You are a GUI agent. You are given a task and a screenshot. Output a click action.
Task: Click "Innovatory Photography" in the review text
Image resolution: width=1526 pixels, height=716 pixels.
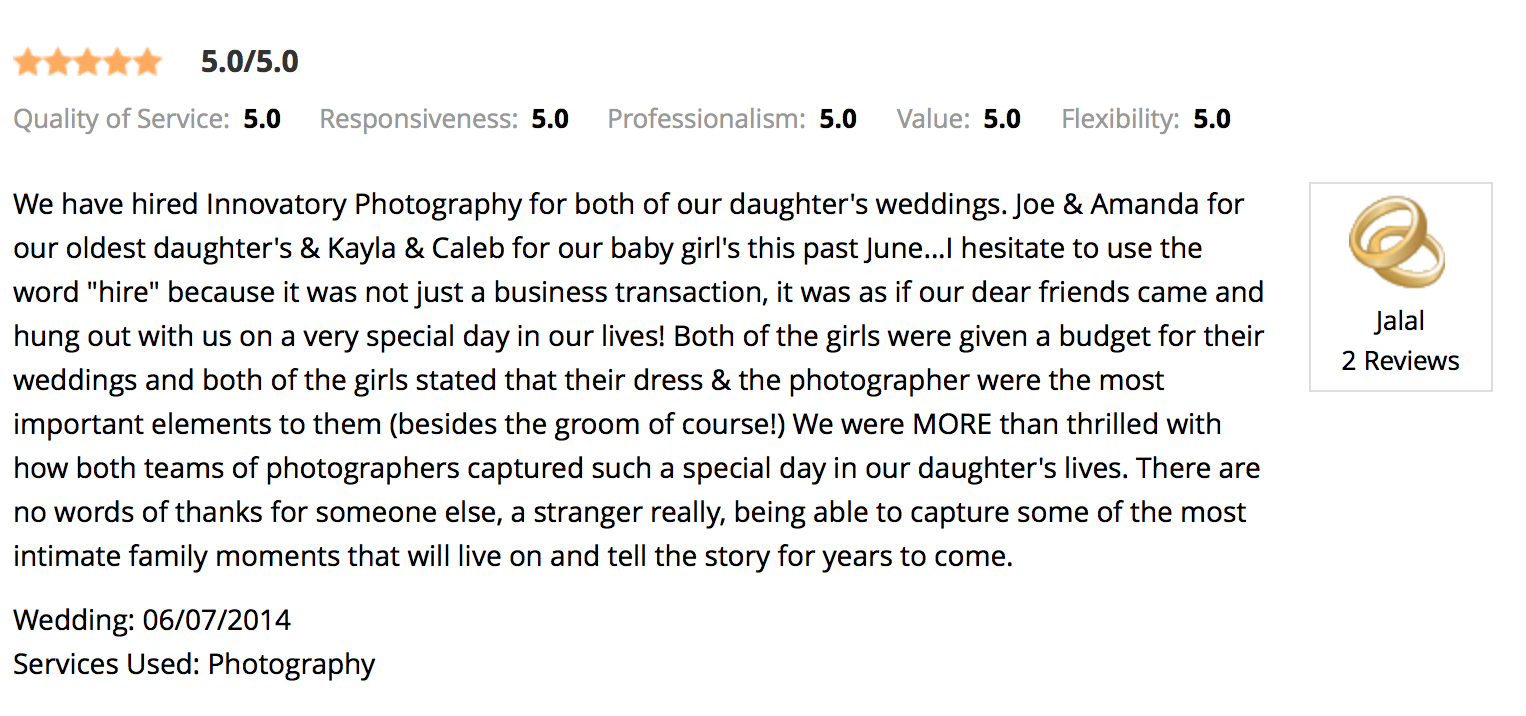pos(363,205)
